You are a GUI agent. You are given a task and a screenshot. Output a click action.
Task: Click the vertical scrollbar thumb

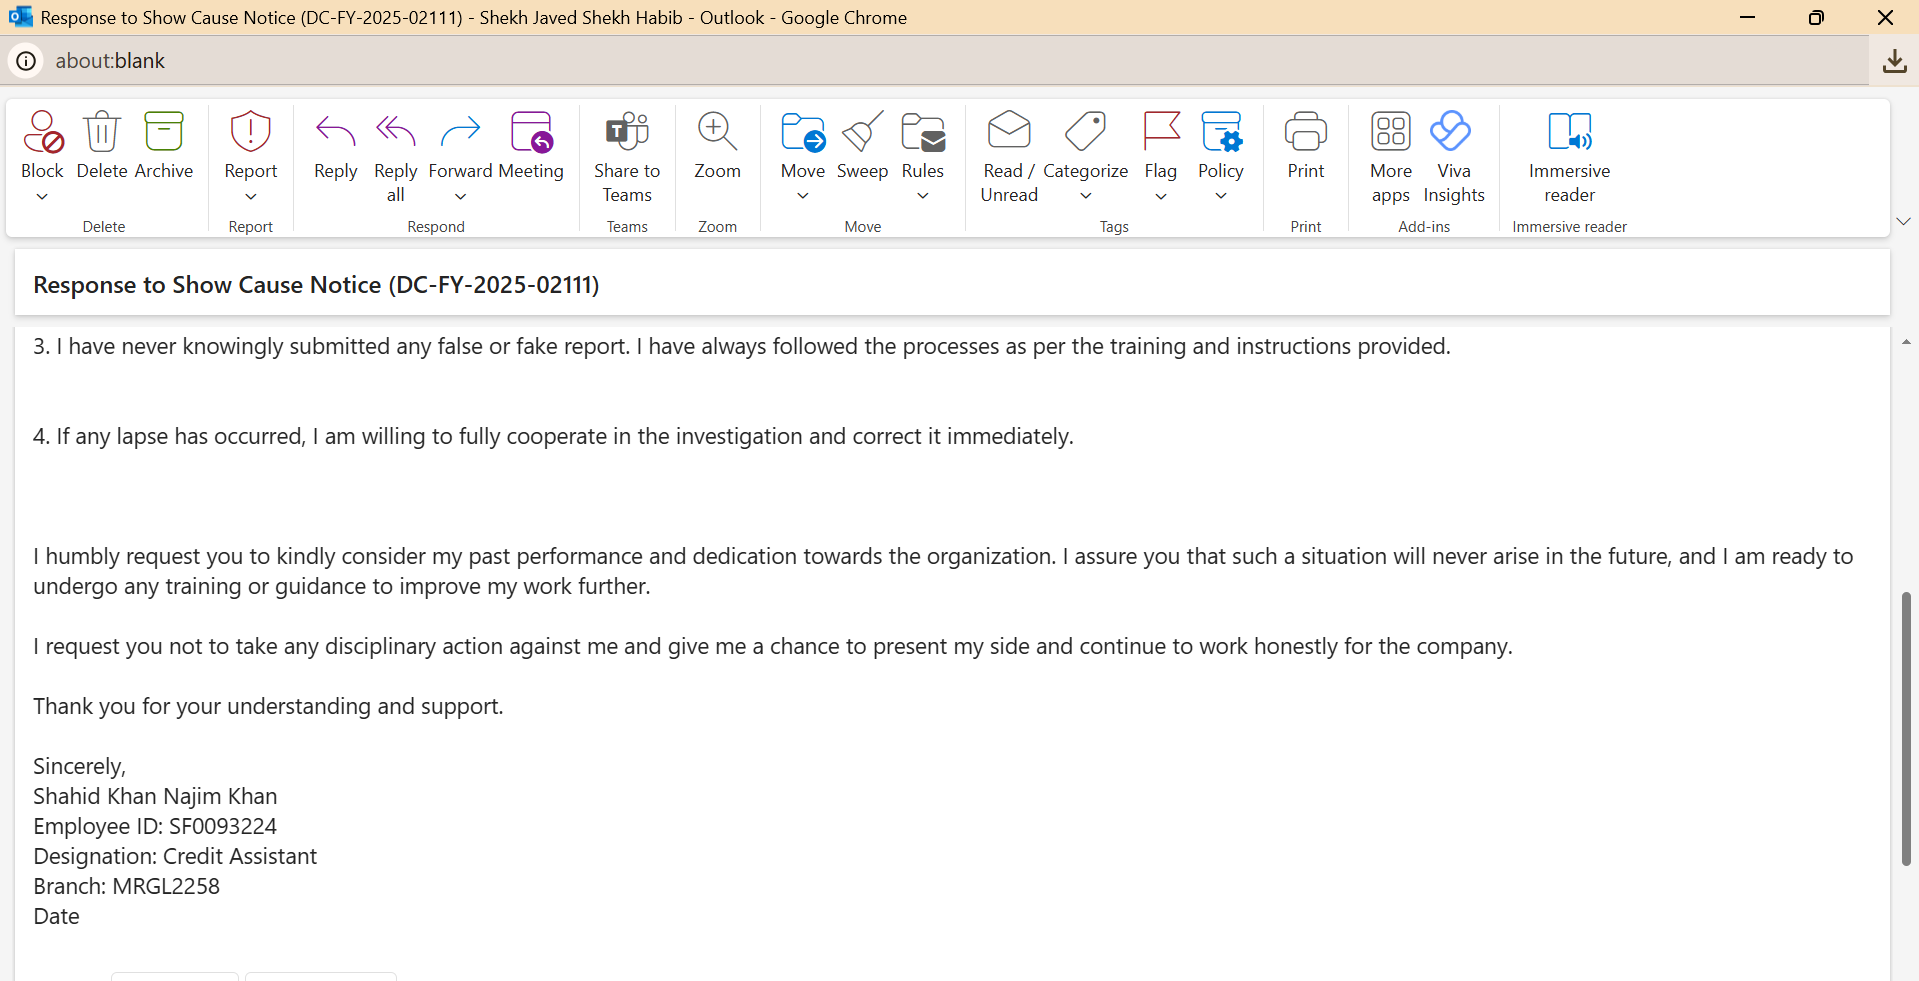(x=1907, y=728)
